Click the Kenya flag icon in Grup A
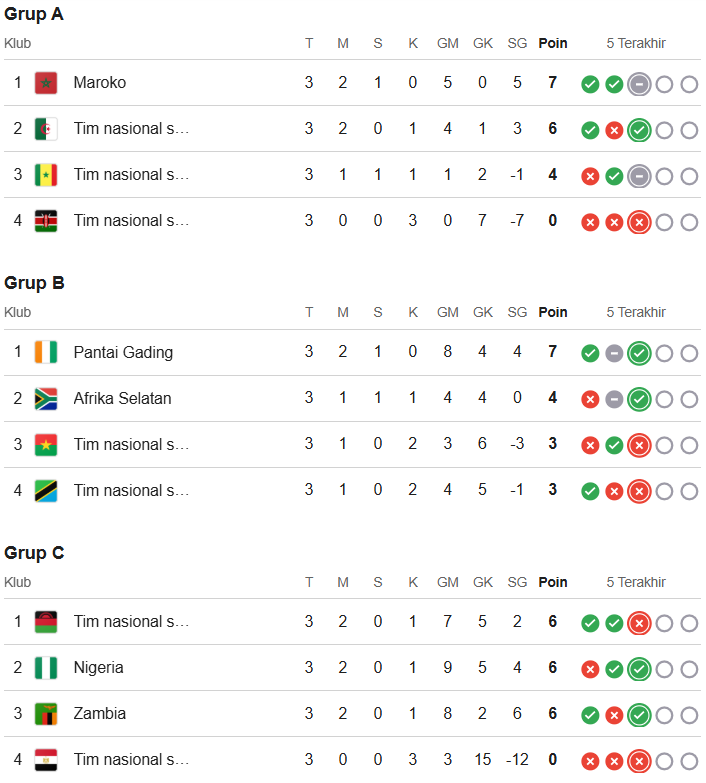The width and height of the screenshot is (706, 783). [x=46, y=221]
